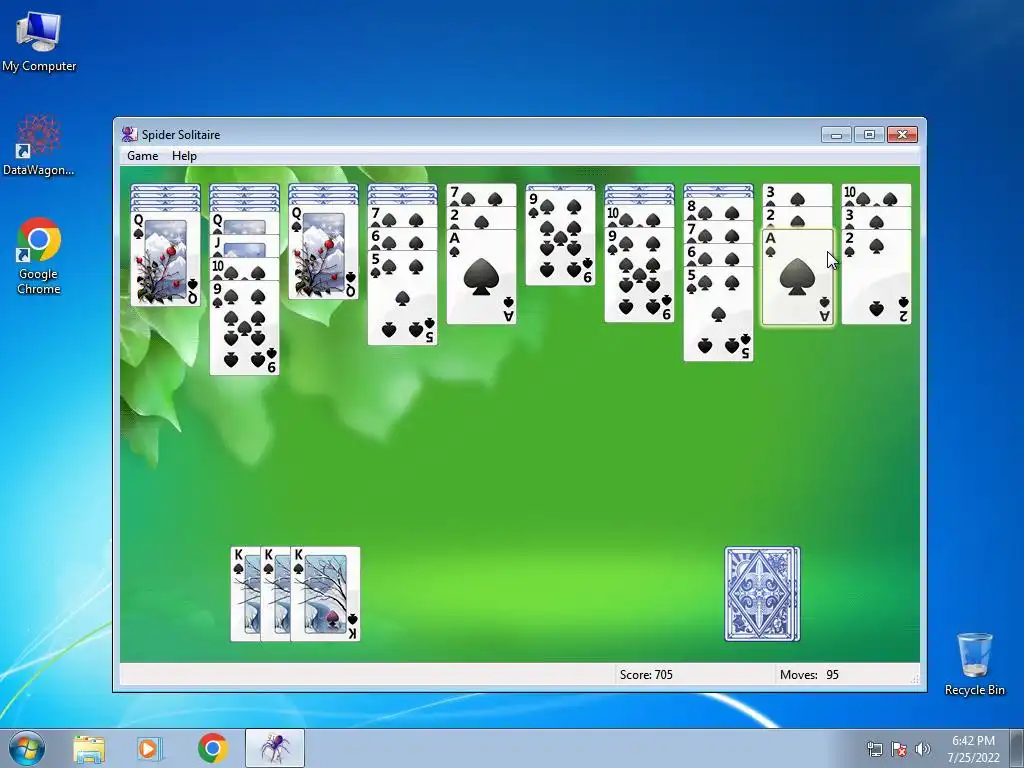This screenshot has width=1024, height=768.
Task: Open the Game menu
Action: coord(142,156)
